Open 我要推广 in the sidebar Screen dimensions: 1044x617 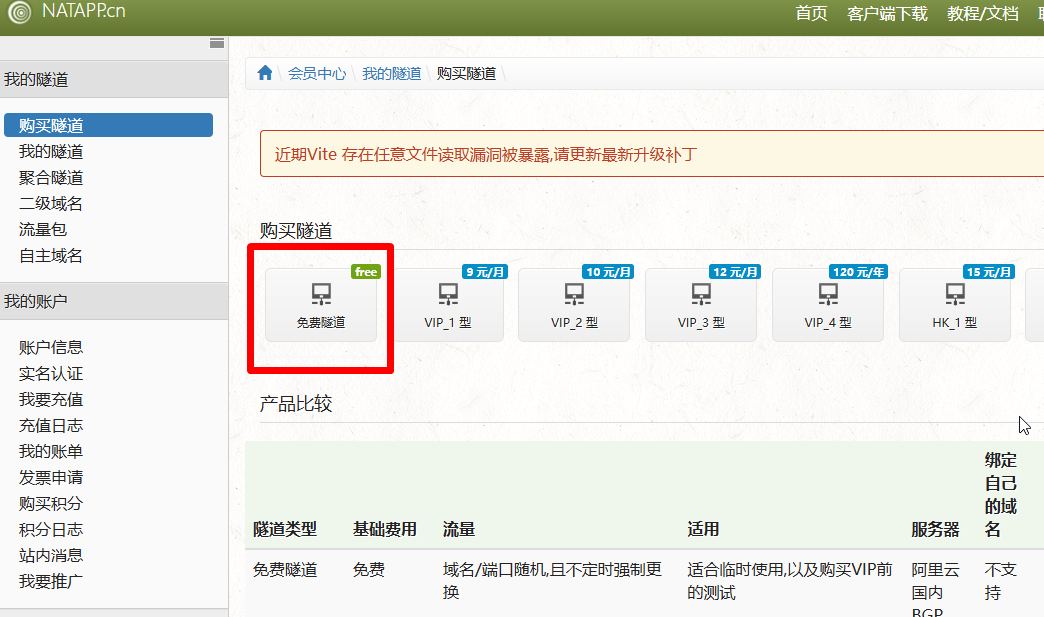tap(51, 581)
